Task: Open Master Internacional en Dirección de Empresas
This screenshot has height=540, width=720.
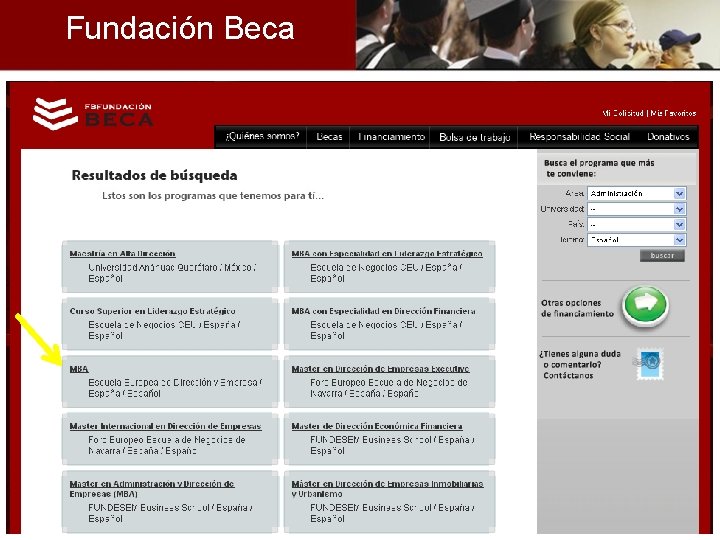Action: [165, 427]
